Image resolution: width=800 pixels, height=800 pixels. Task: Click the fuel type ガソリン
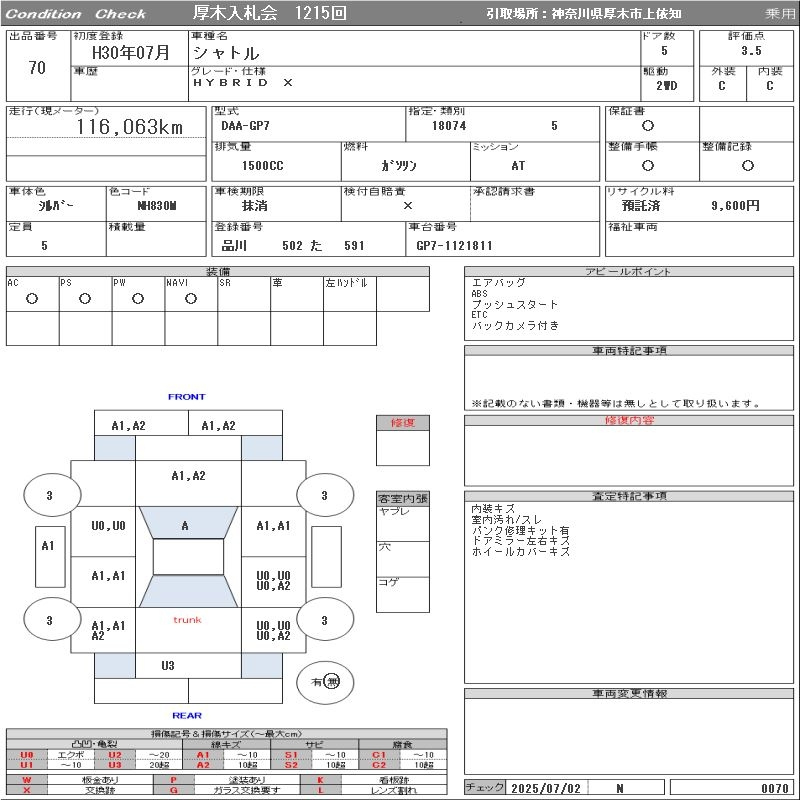point(399,166)
